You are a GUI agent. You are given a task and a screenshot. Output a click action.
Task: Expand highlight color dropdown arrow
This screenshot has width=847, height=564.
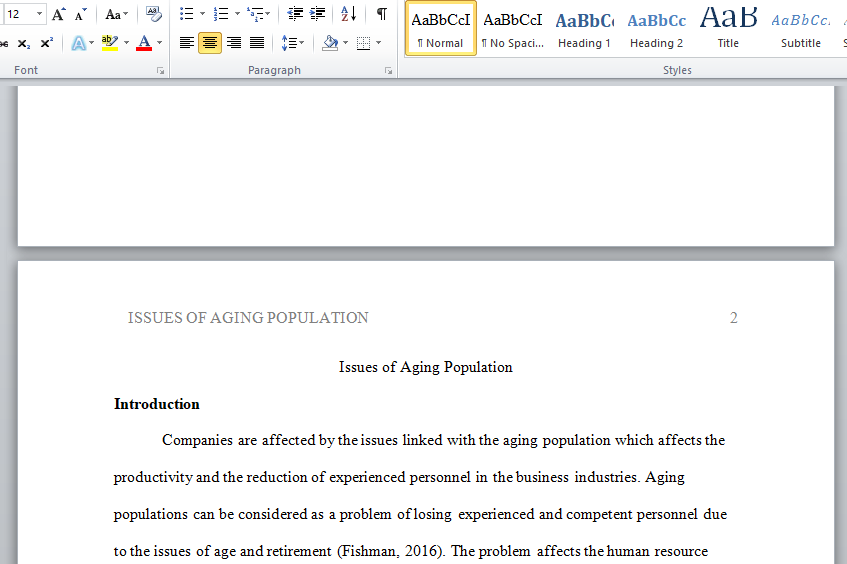click(x=126, y=43)
